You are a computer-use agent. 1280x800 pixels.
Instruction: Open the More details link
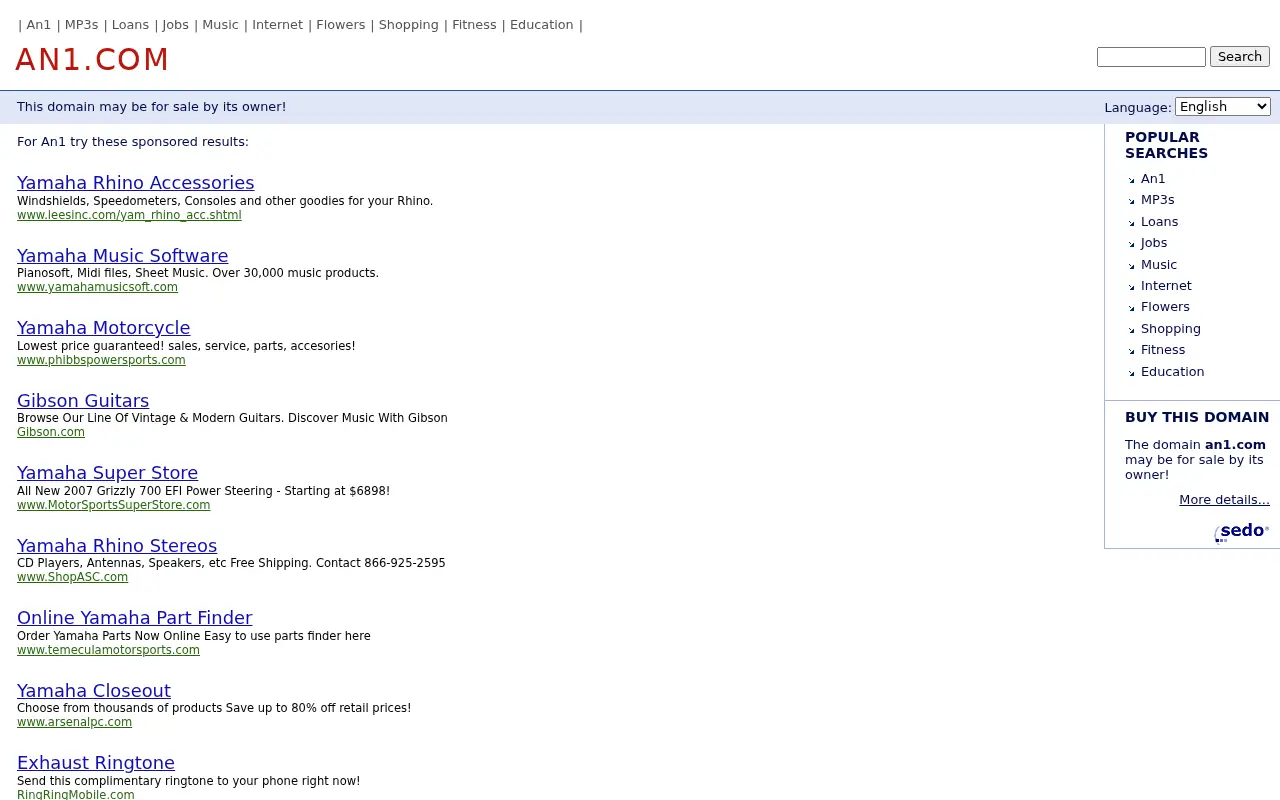[x=1224, y=500]
